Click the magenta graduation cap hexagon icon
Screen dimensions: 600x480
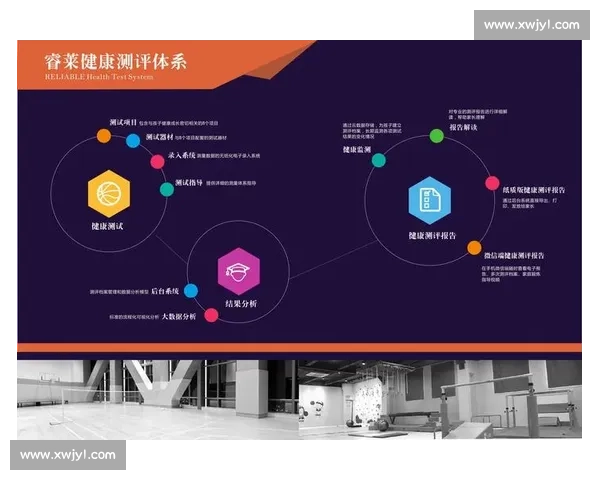point(239,271)
